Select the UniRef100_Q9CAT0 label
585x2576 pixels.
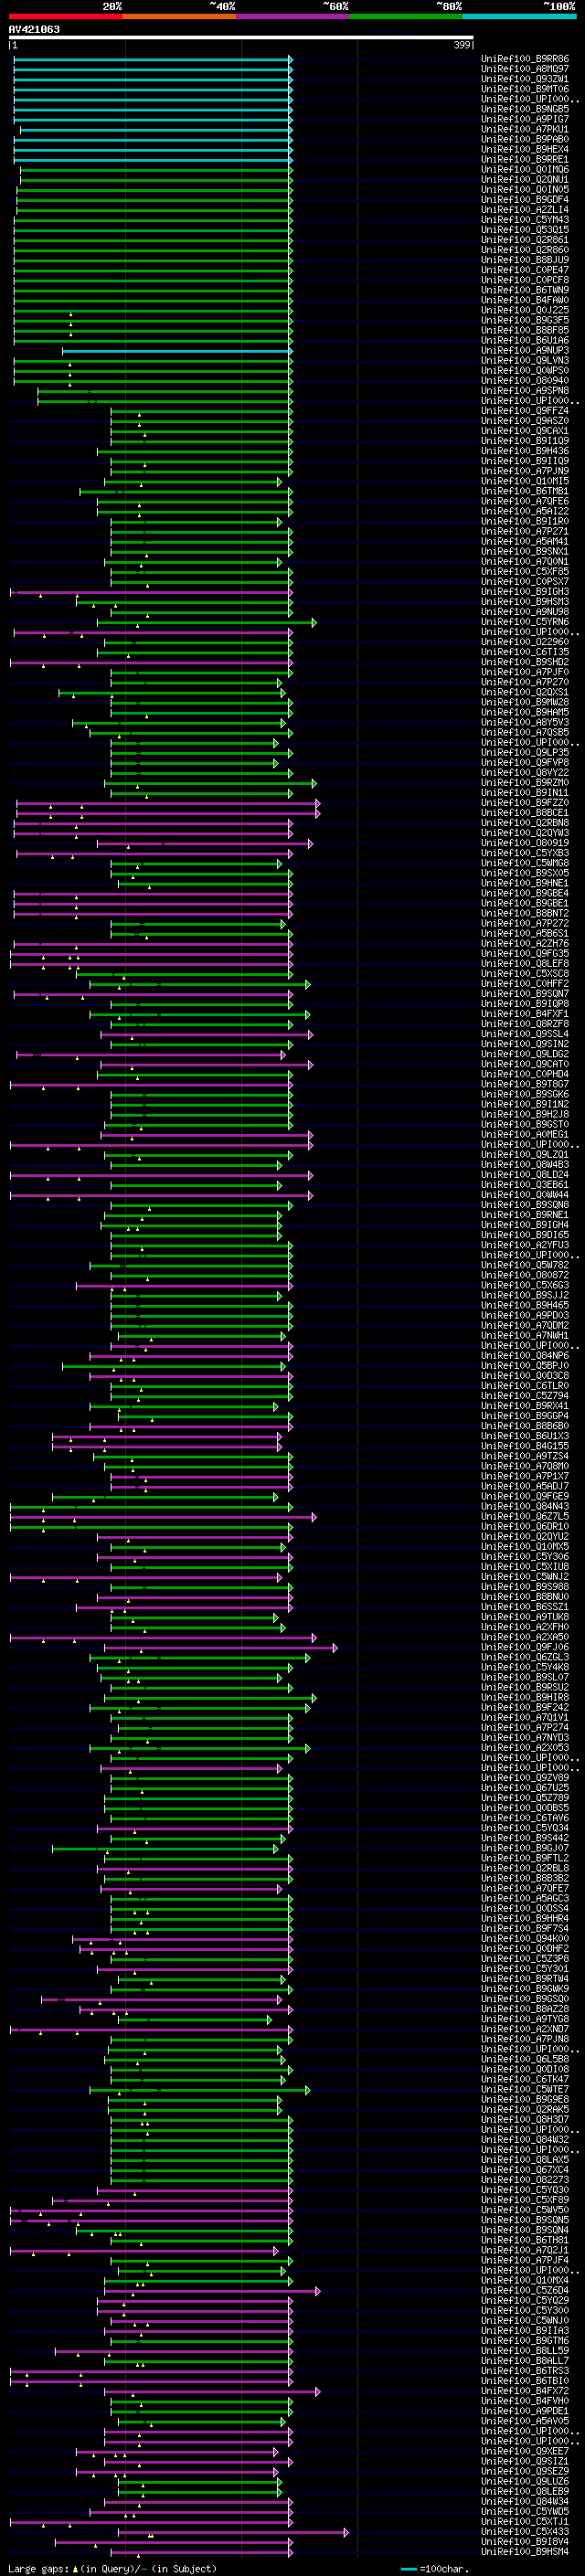coord(525,1064)
